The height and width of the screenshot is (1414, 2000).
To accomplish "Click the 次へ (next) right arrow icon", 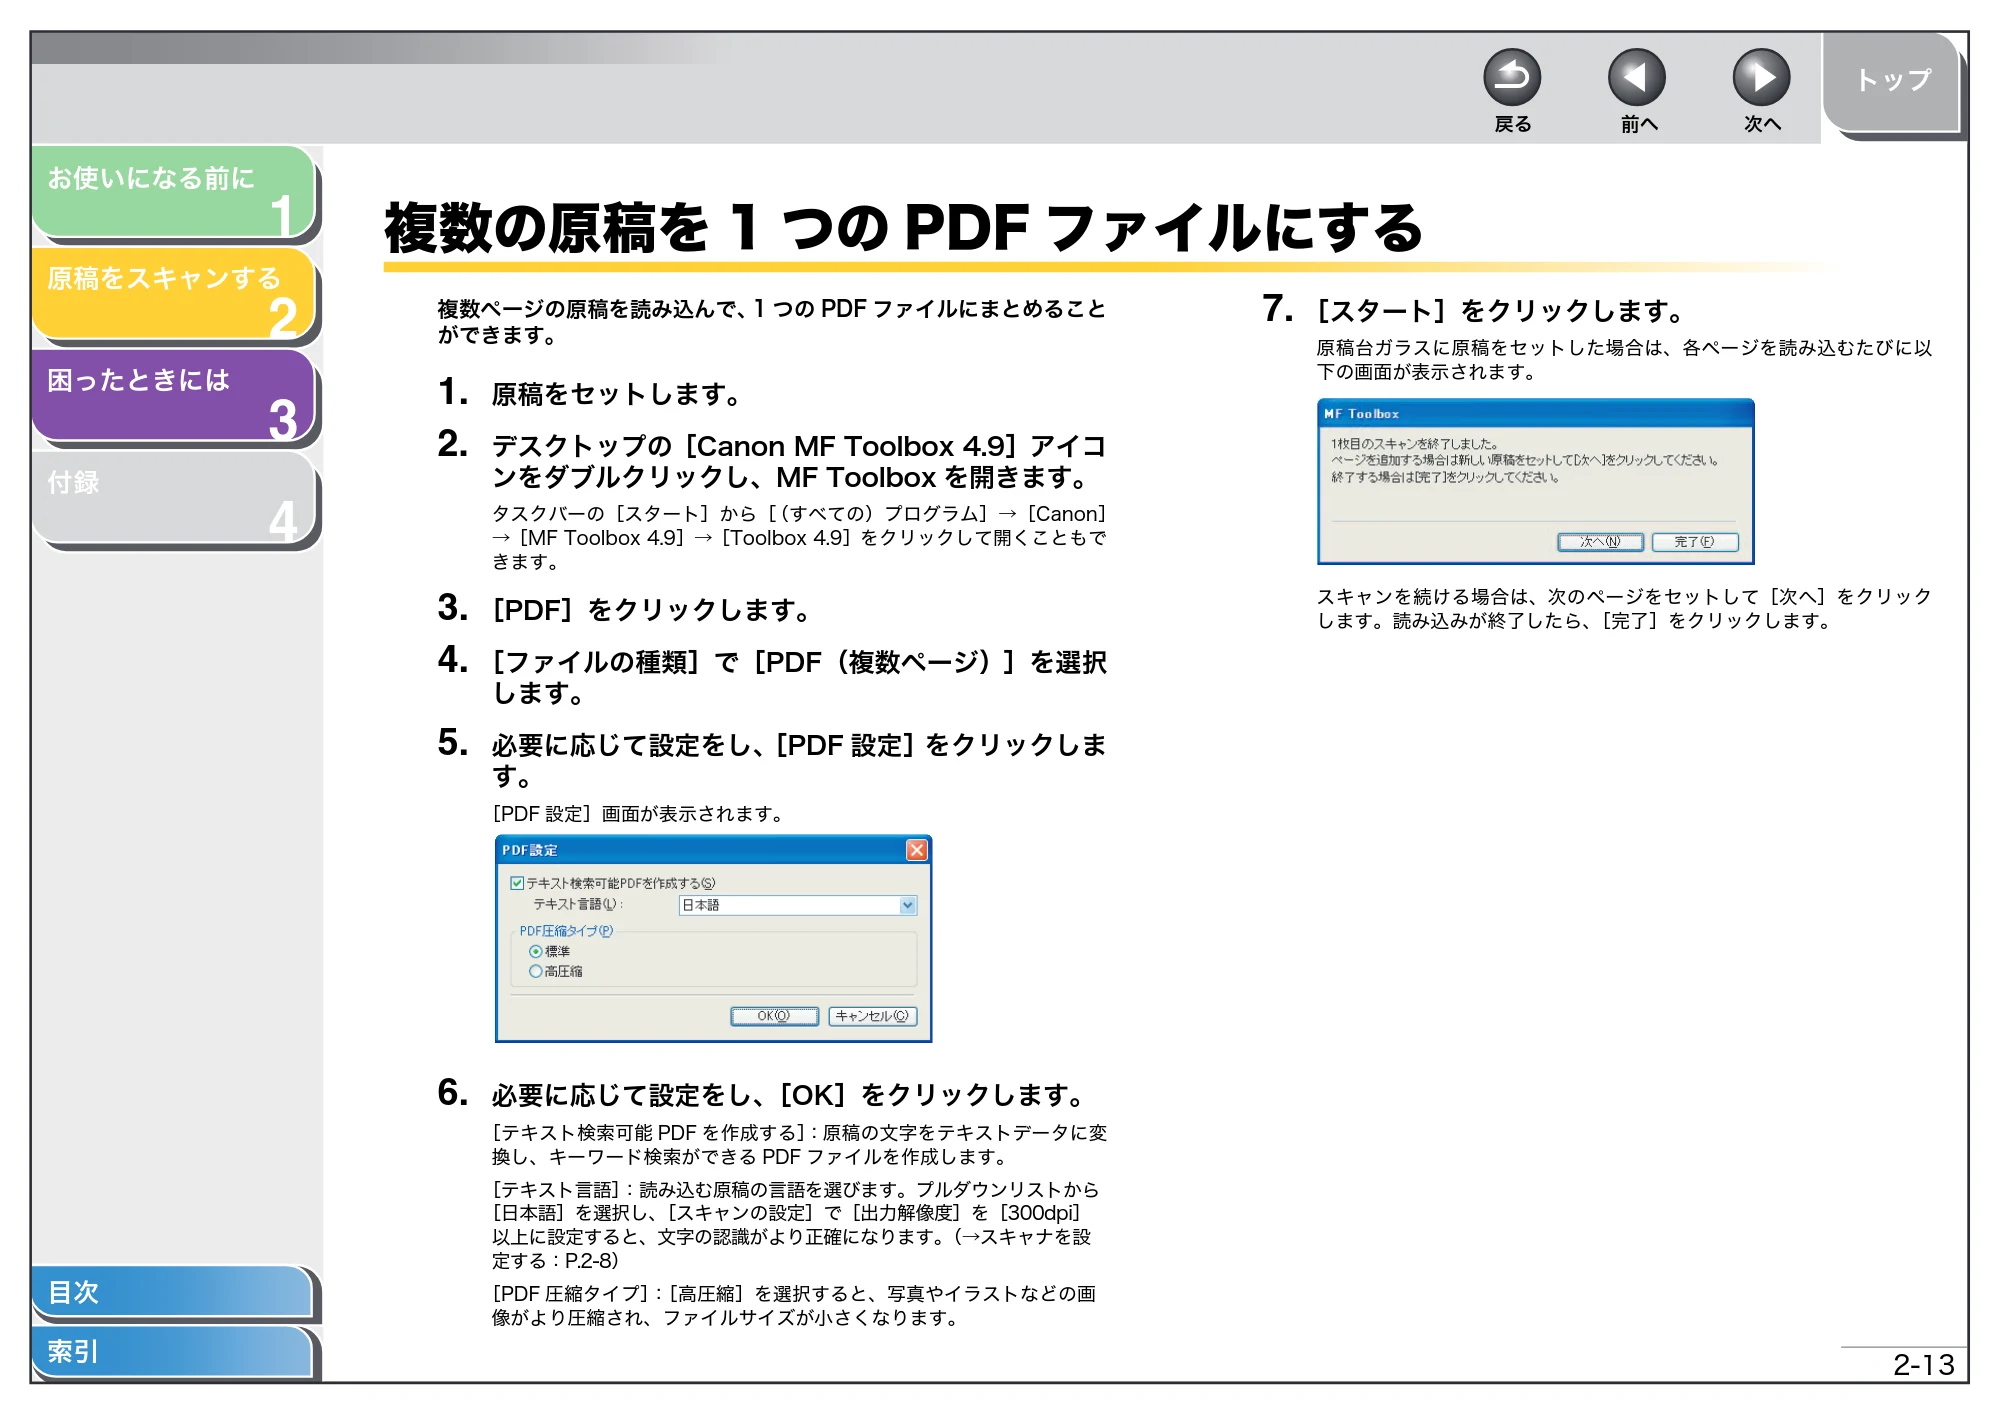I will point(1761,77).
